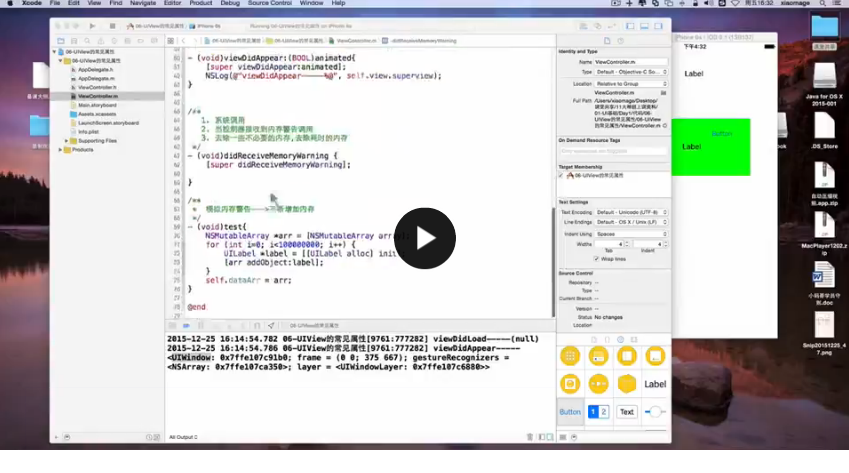Viewport: 849px width, 473px height.
Task: Show the File inspector tab
Action: click(x=607, y=41)
